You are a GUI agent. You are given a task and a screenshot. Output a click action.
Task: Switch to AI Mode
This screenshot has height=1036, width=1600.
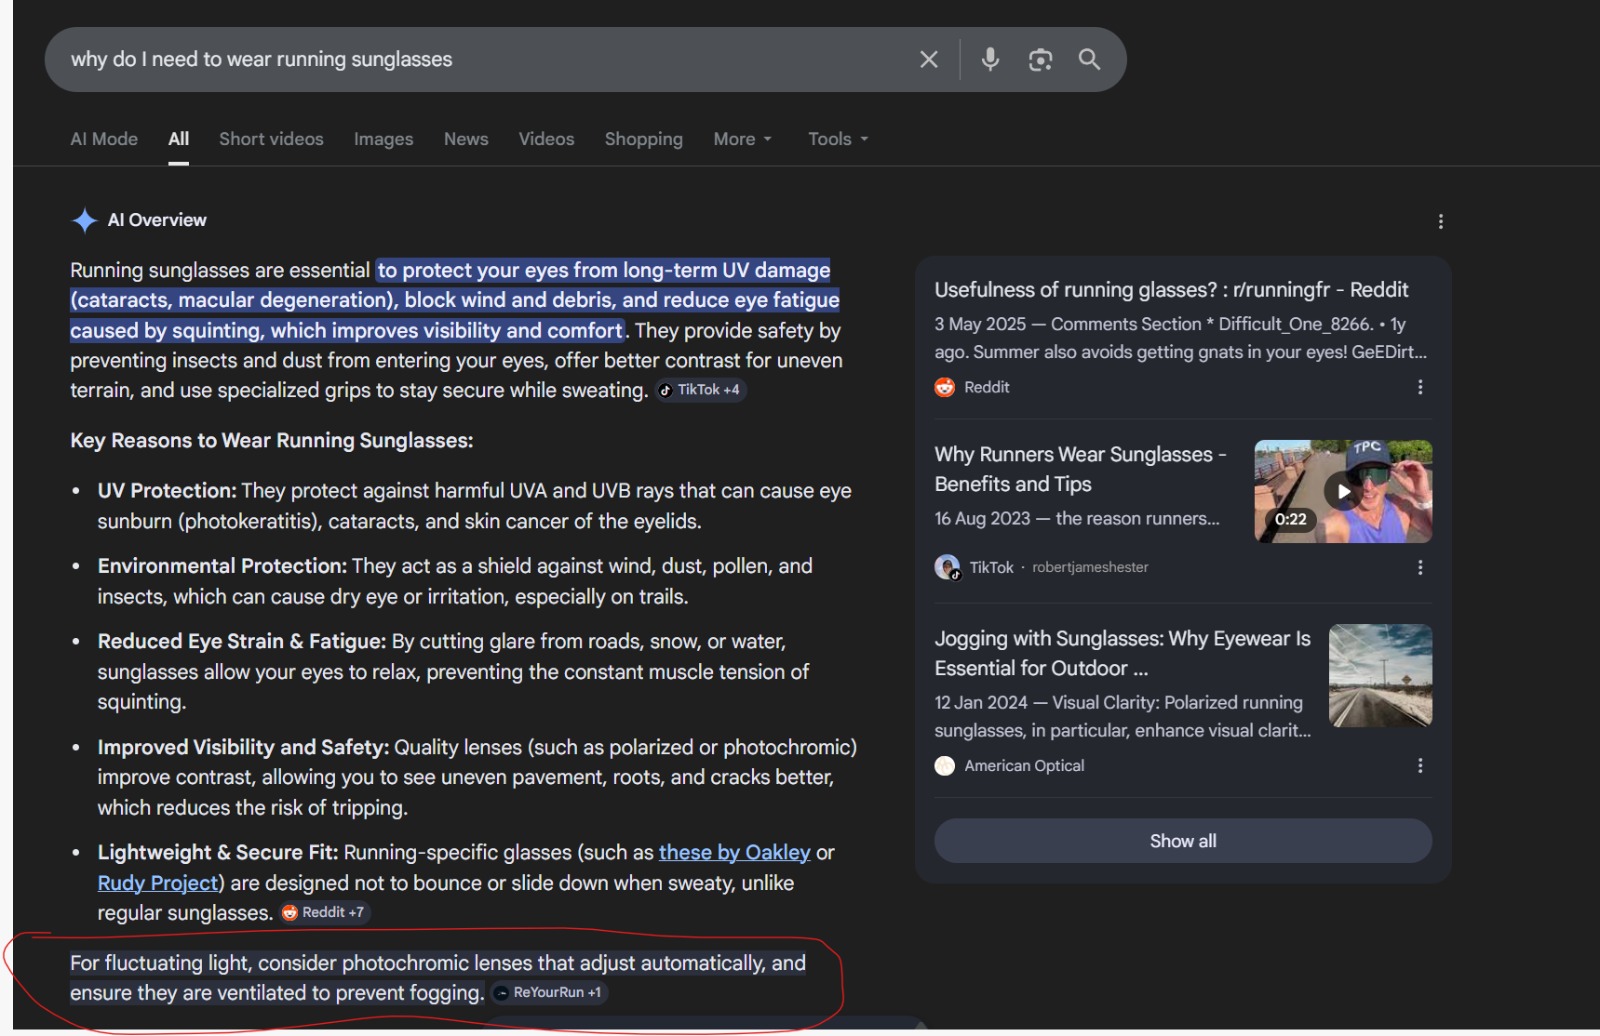(x=103, y=139)
